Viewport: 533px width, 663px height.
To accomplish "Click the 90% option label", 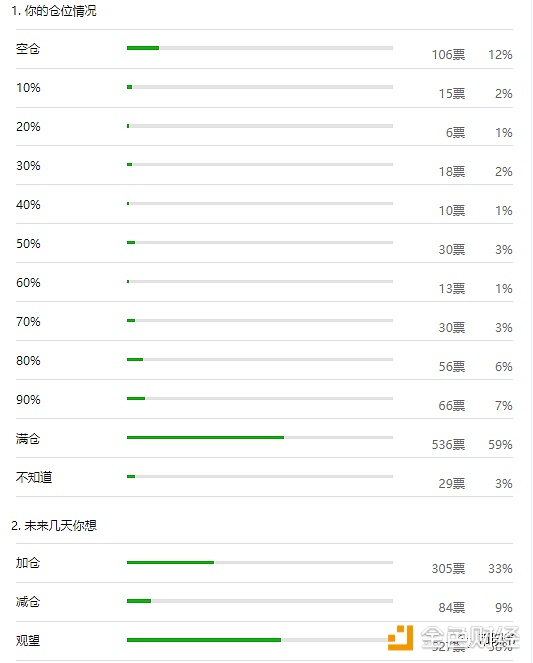I will (28, 400).
